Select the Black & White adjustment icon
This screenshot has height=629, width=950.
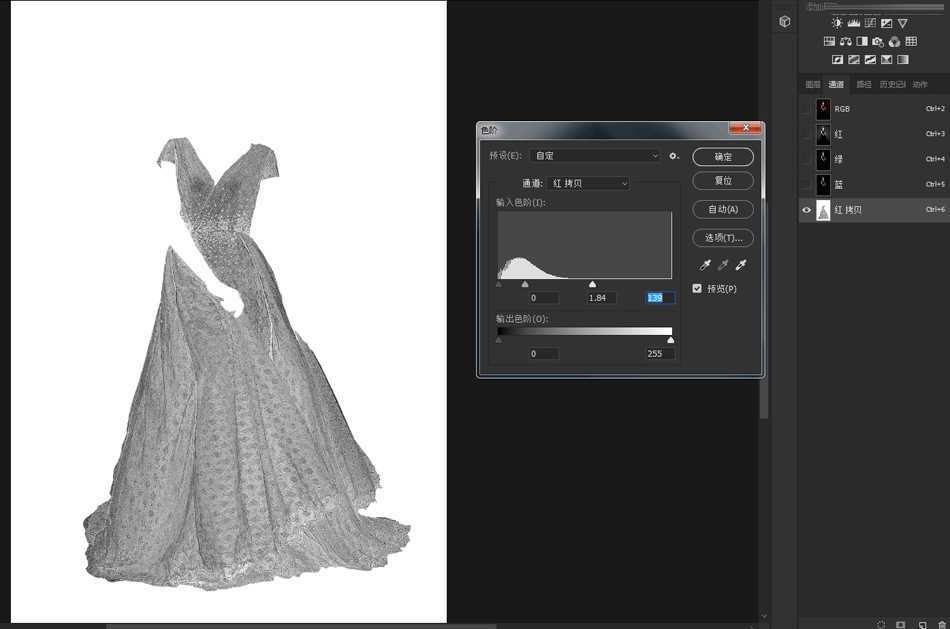(x=861, y=41)
